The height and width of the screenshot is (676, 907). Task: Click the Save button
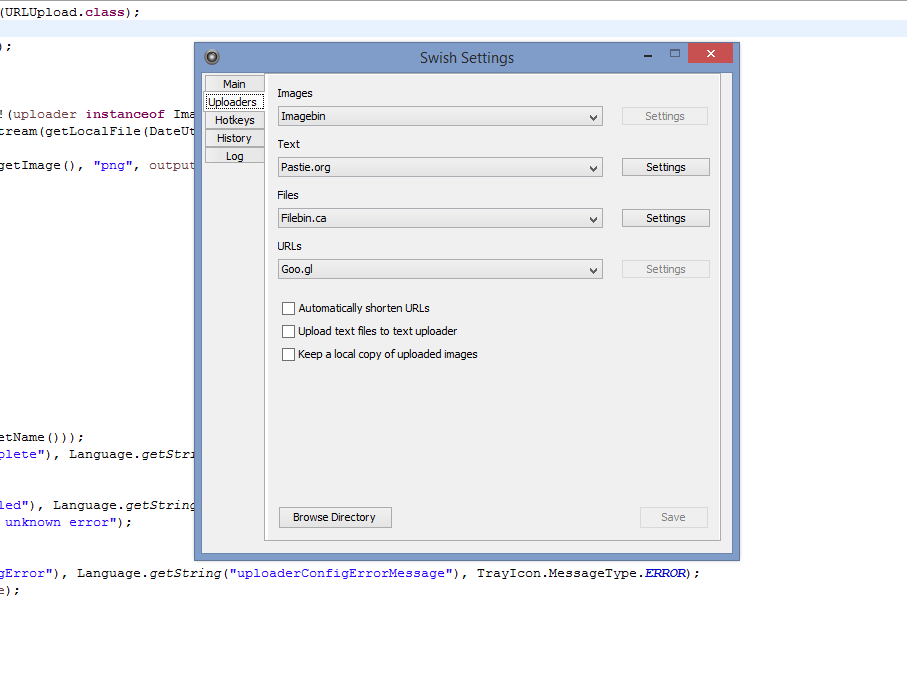(673, 518)
